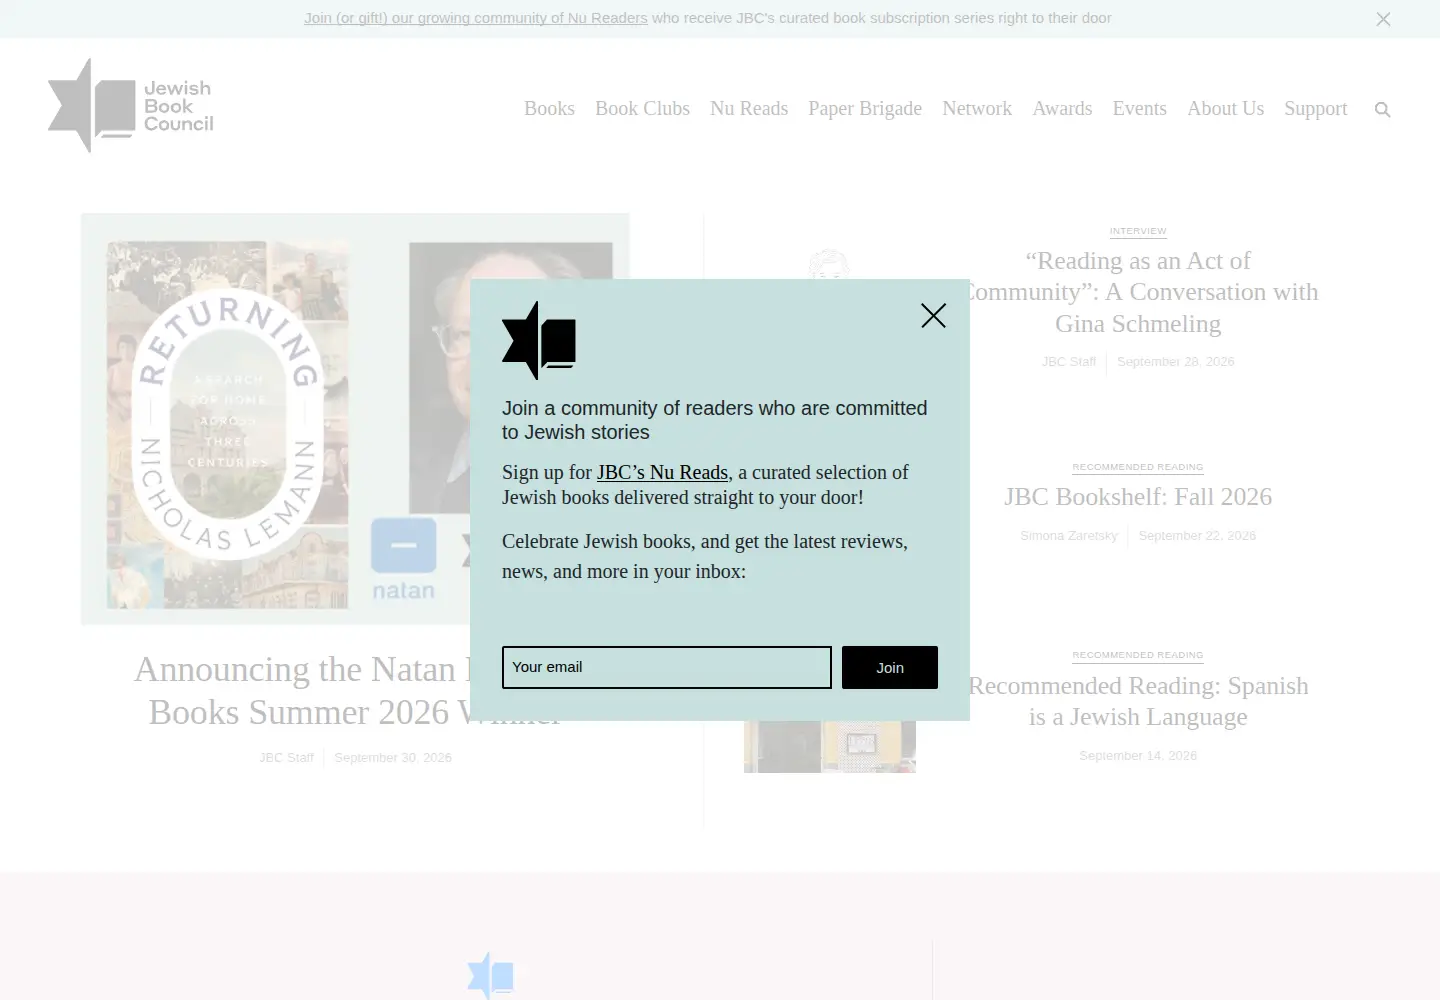Screen dimensions: 1440x1000
Task: Click the date September 14, 2026
Action: click(1138, 756)
